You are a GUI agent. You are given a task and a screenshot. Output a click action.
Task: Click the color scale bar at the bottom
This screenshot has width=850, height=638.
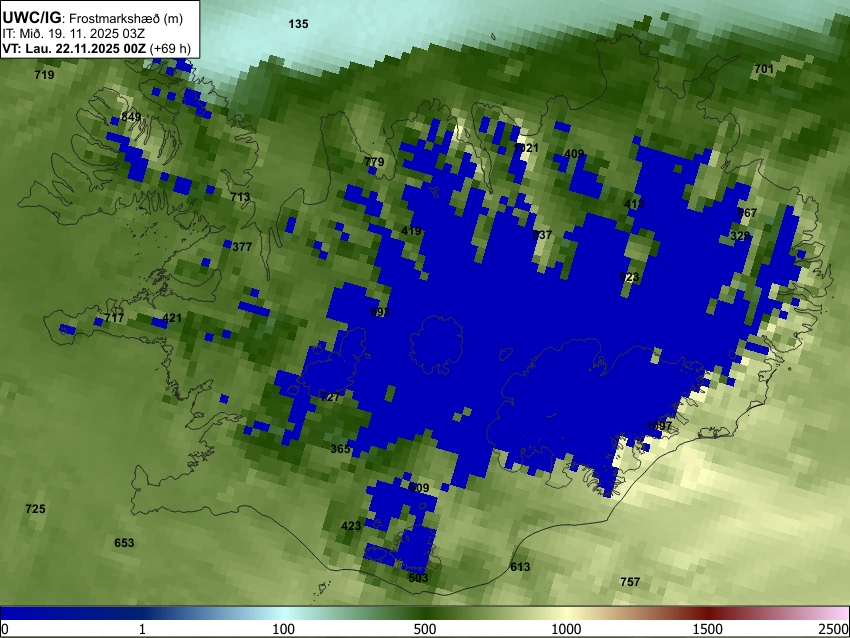click(425, 613)
